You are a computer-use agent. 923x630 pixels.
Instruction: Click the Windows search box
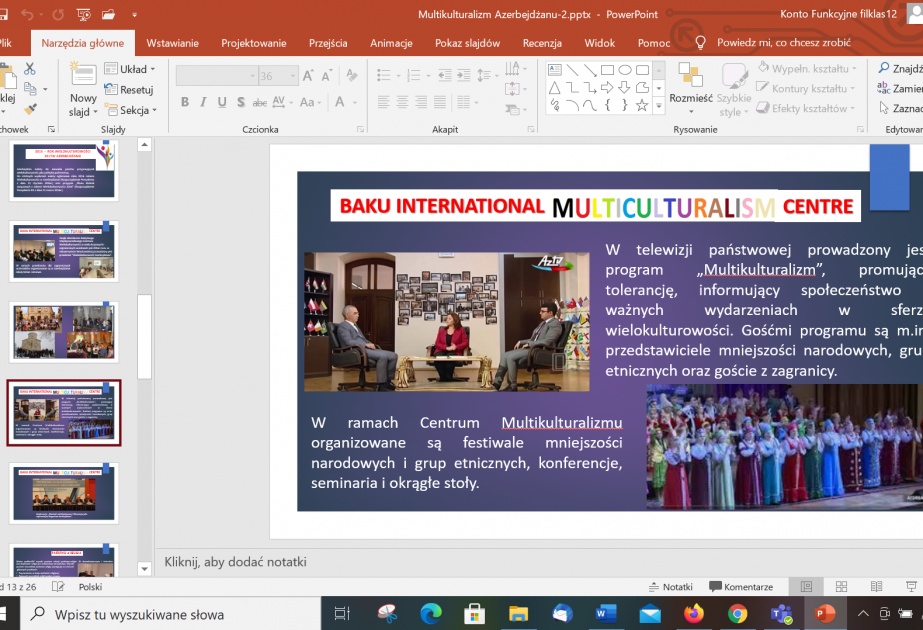171,614
